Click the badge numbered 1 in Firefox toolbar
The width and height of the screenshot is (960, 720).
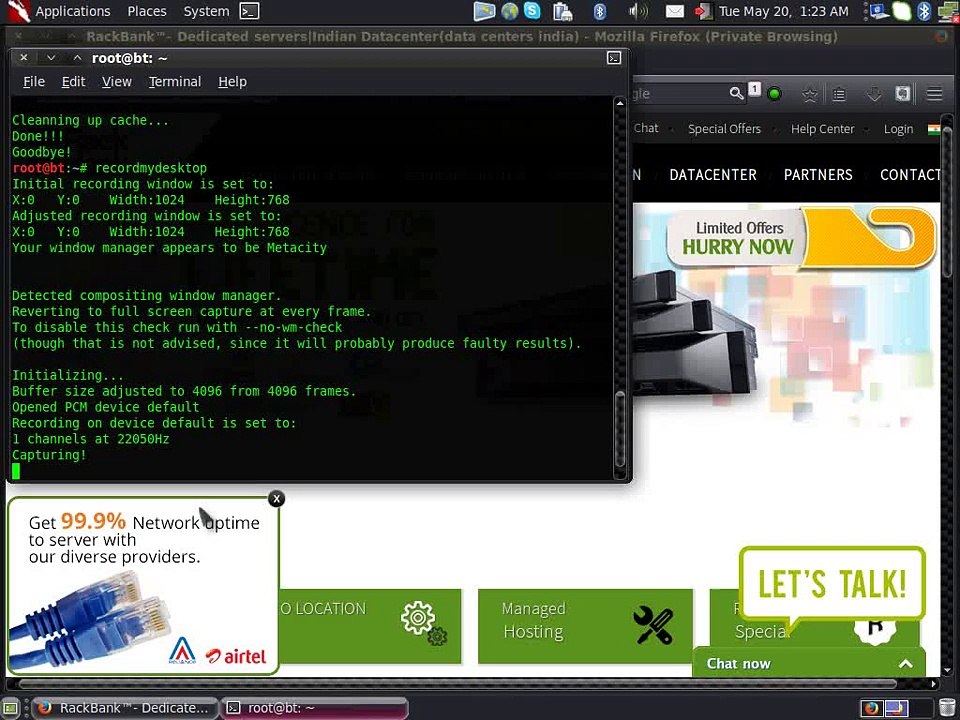tap(754, 89)
